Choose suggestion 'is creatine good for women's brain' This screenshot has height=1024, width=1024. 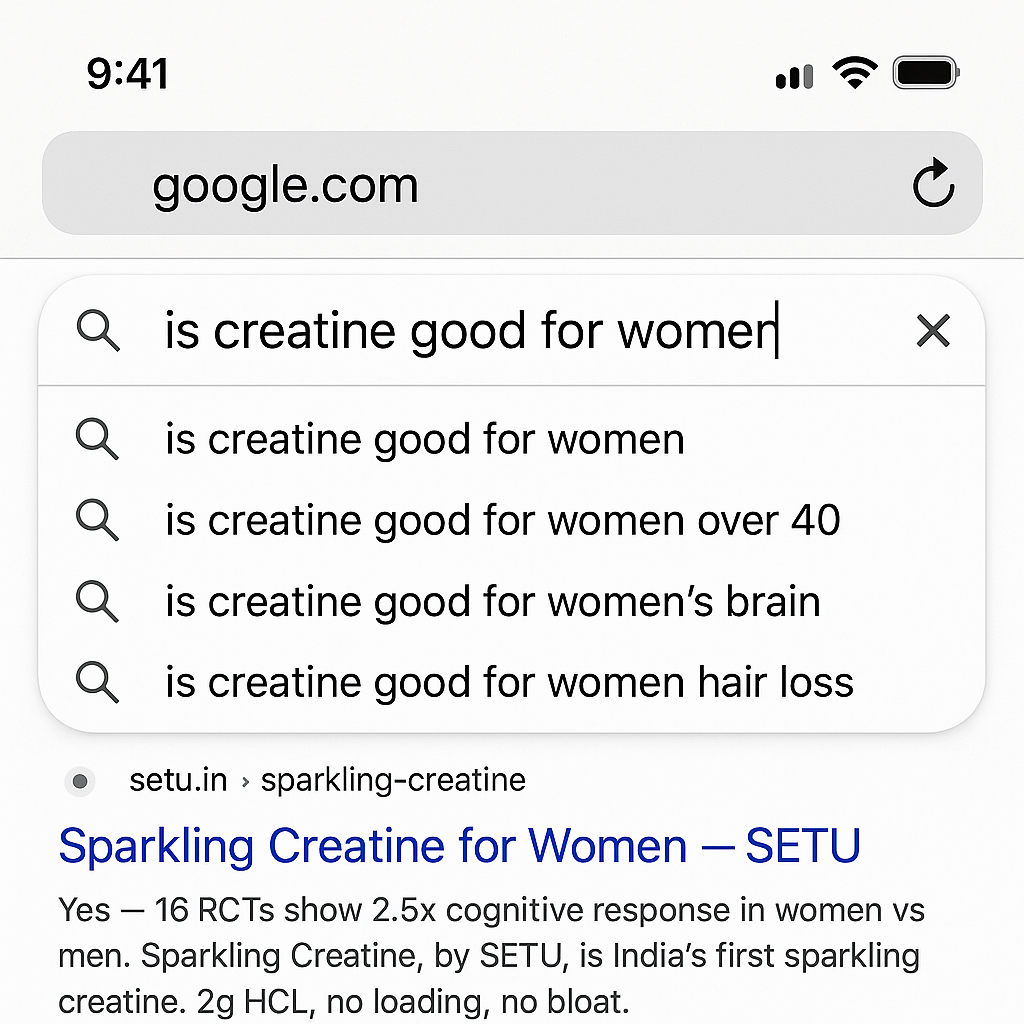511,601
